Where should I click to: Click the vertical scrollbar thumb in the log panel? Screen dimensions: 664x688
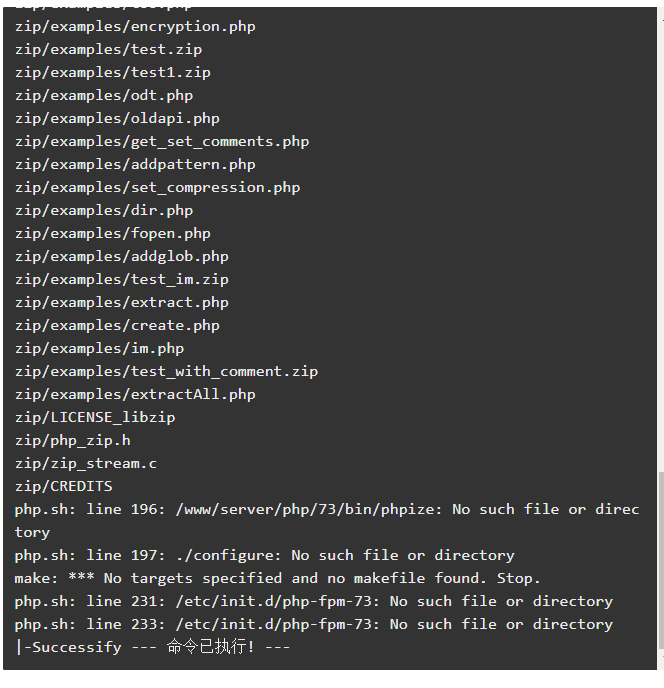click(661, 560)
